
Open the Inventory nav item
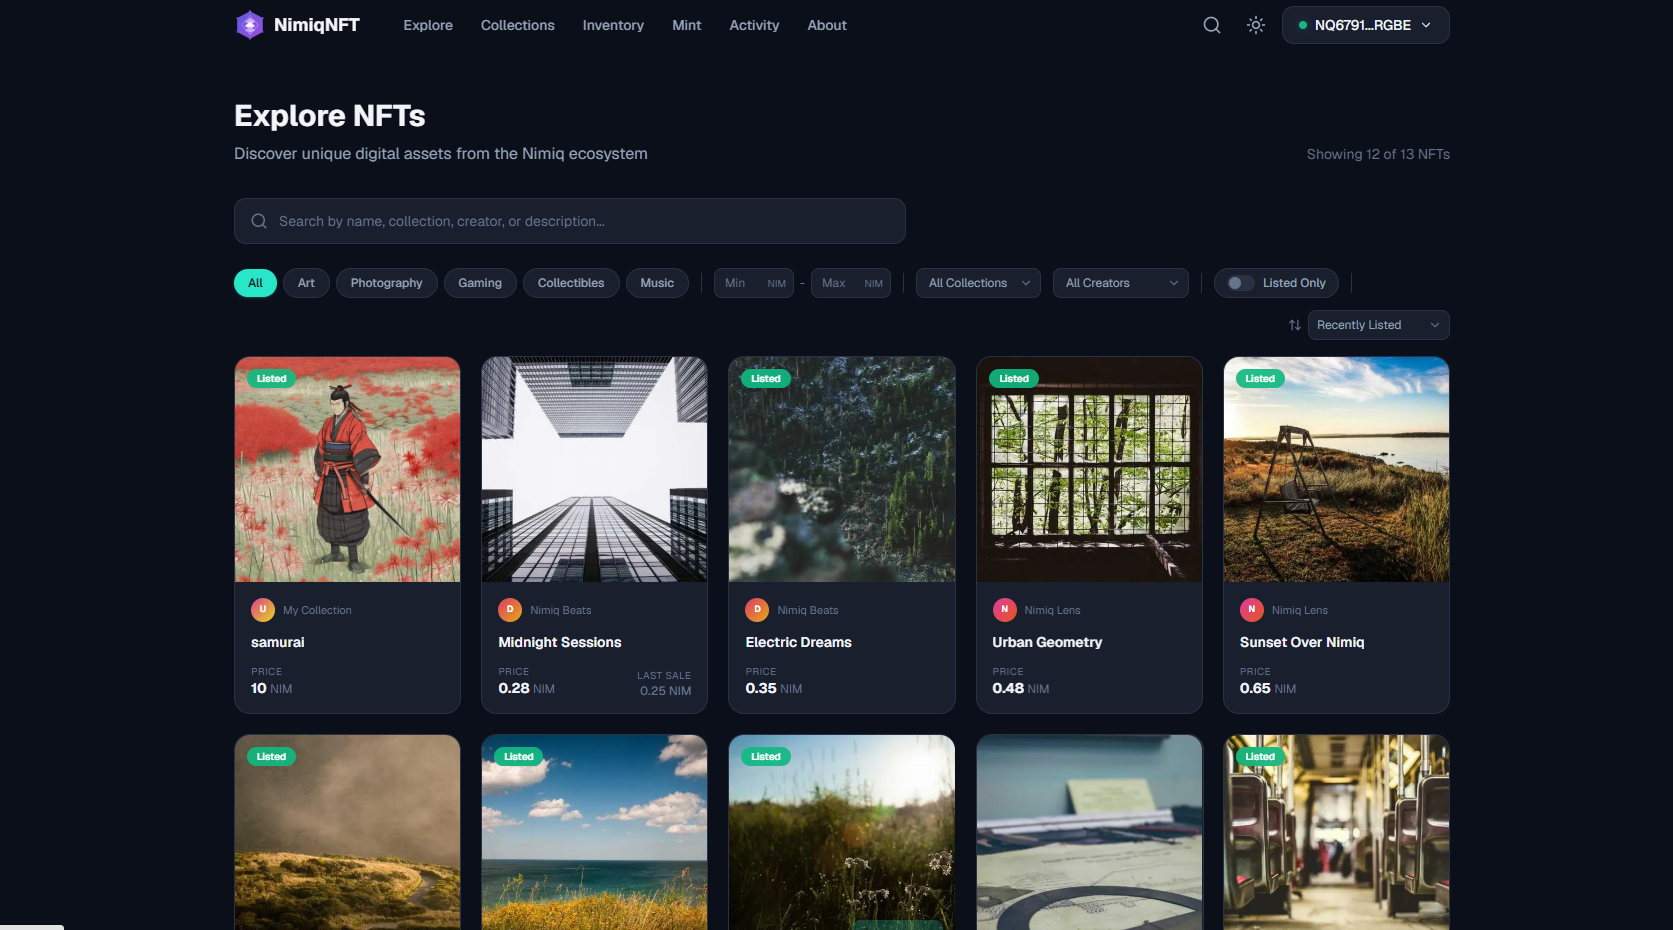[x=613, y=25]
